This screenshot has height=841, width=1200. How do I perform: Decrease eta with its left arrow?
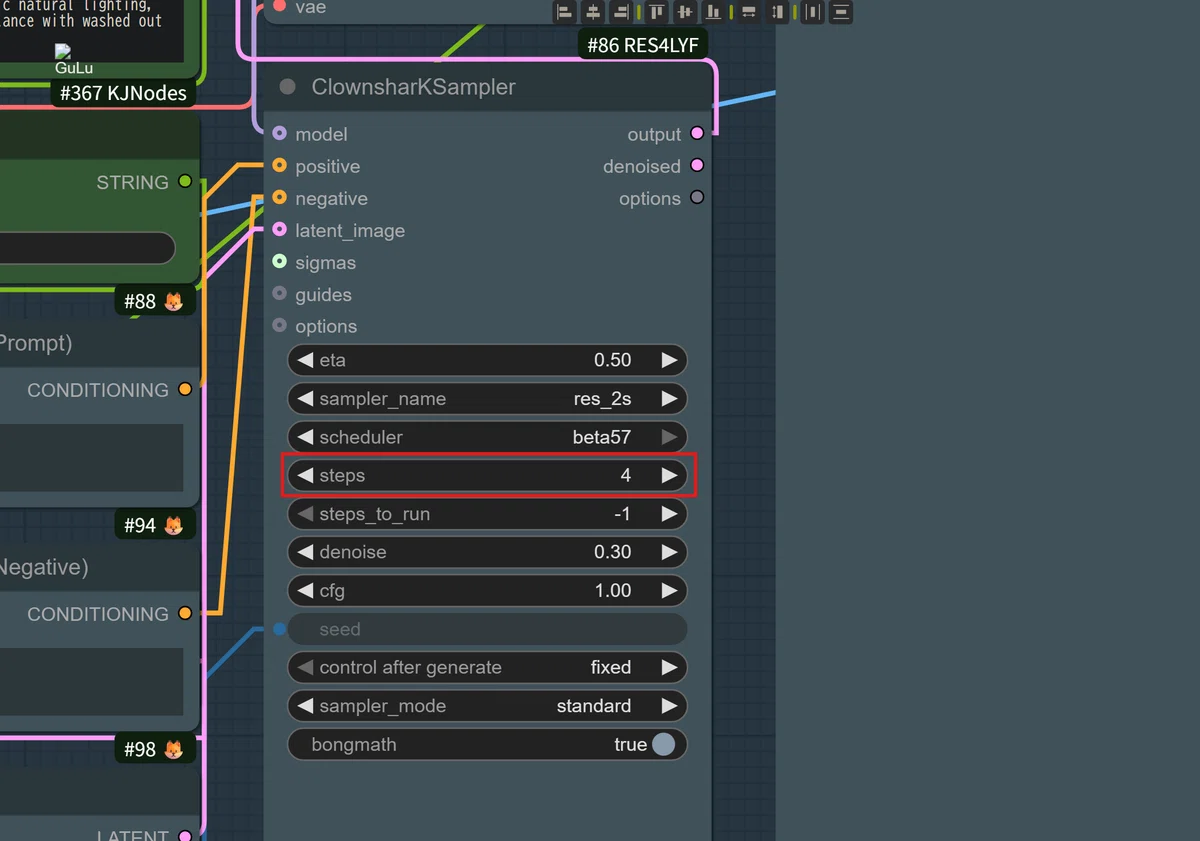click(x=305, y=360)
